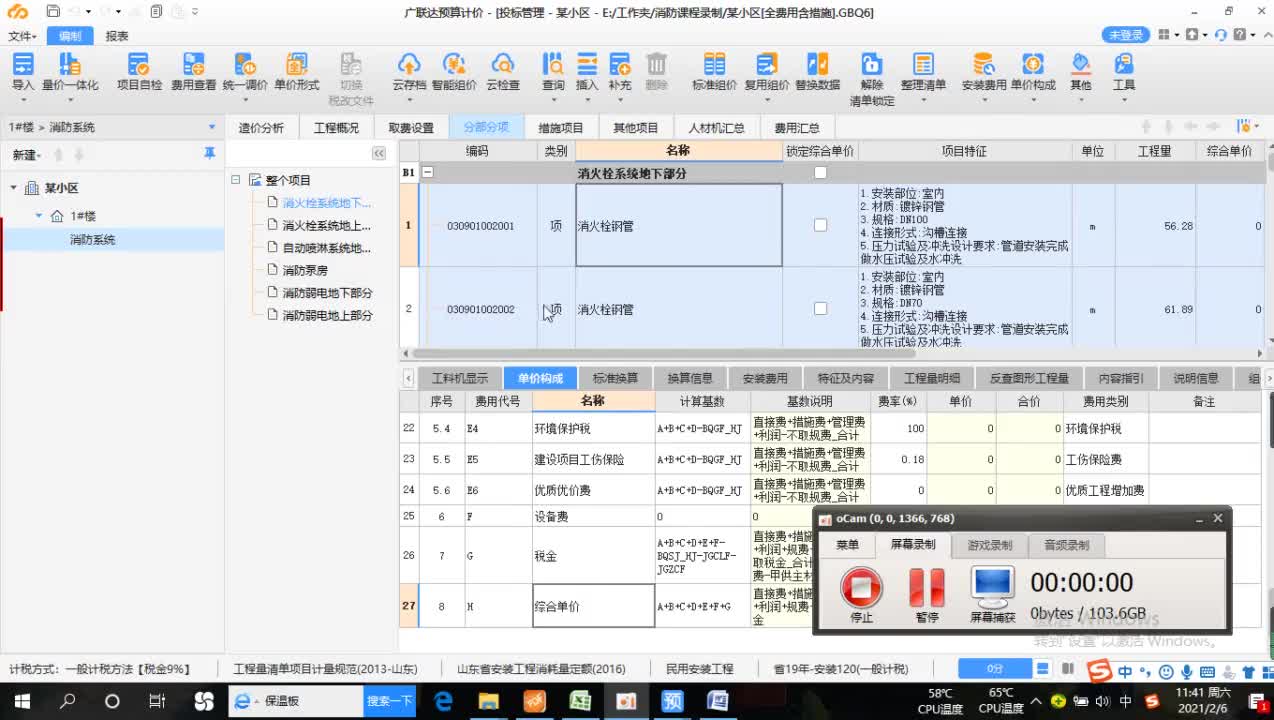Open 整理清单 organize list tool
1274x720 pixels.
tap(923, 72)
